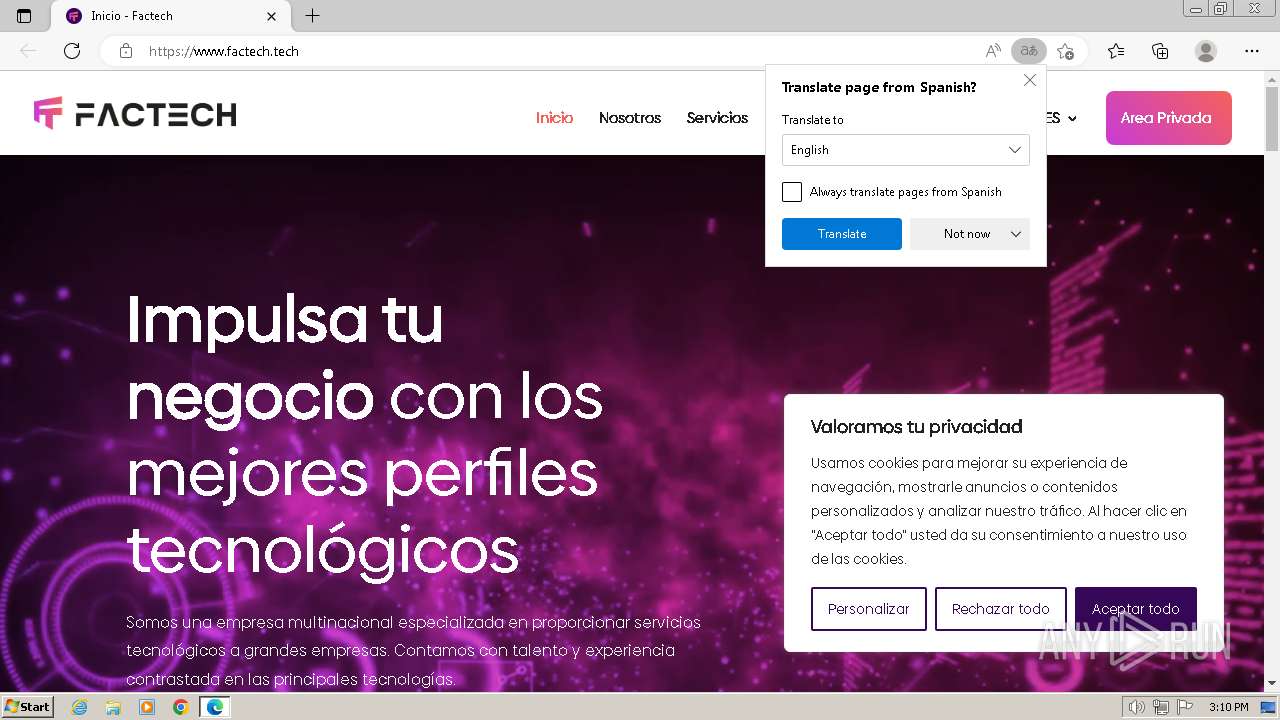Click the 'Valoramos tu privacidad' heading
1280x720 pixels.
916,427
